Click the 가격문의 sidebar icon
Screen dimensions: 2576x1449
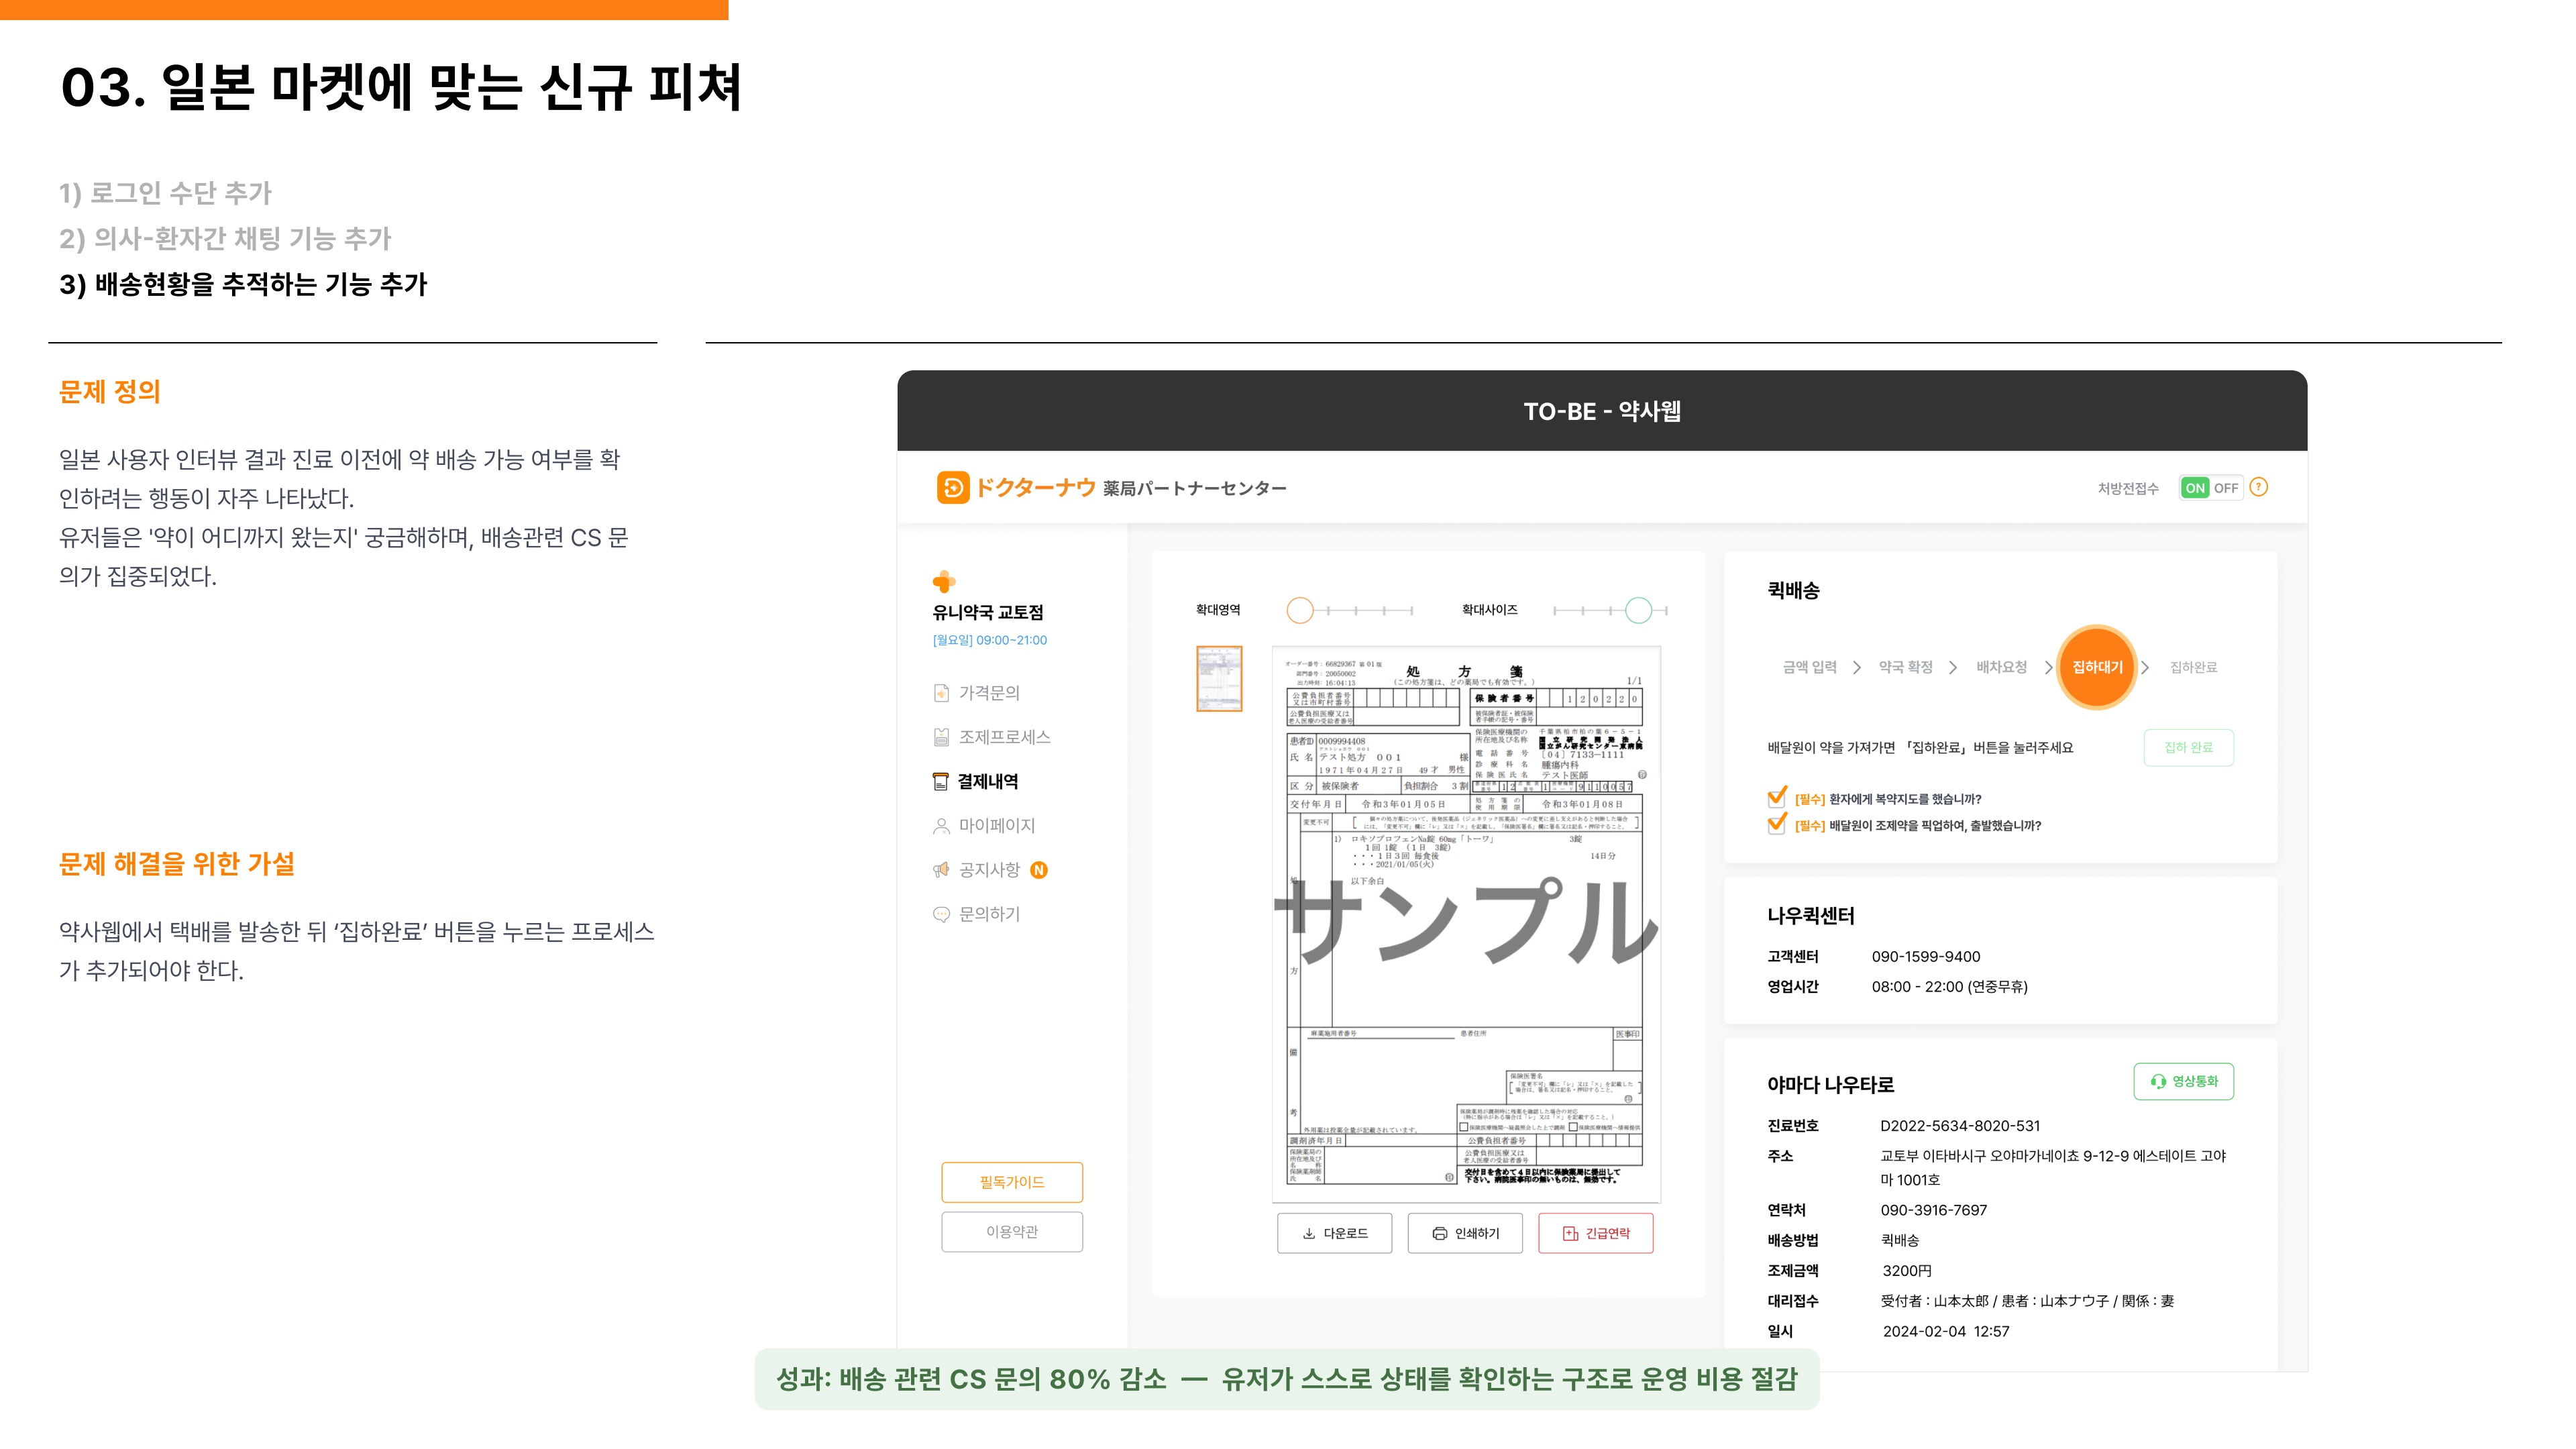click(941, 693)
